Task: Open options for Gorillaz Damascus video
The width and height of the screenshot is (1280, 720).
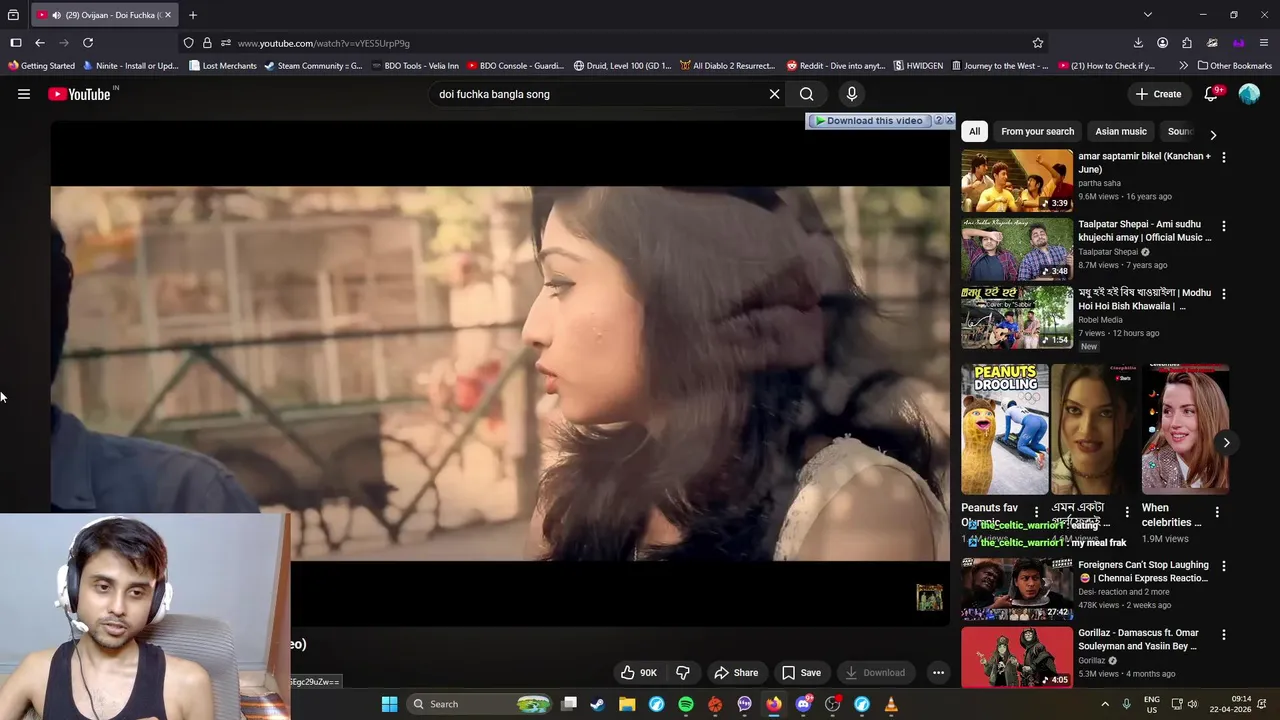Action: [x=1223, y=635]
